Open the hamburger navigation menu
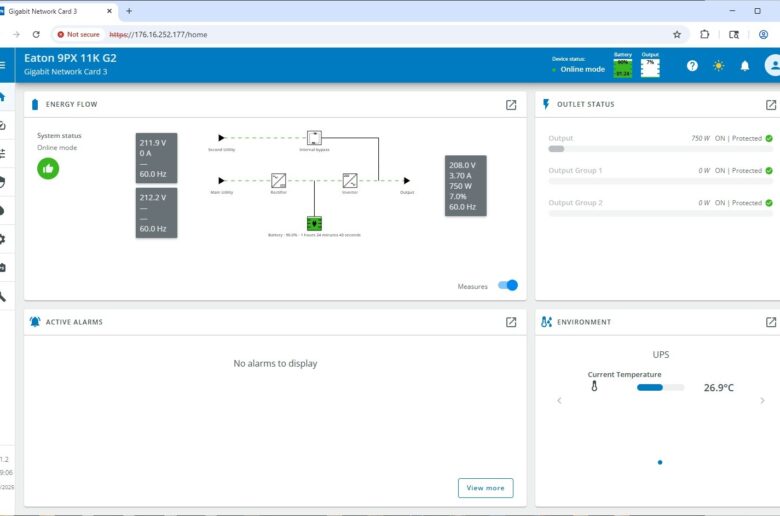The image size is (780, 516). [x=3, y=65]
